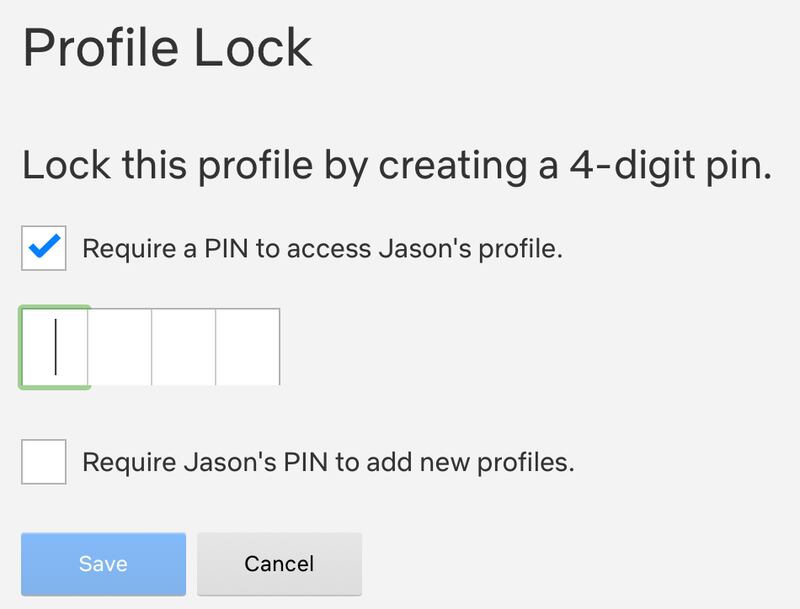Click the first PIN digit box
The width and height of the screenshot is (800, 609).
pyautogui.click(x=55, y=347)
